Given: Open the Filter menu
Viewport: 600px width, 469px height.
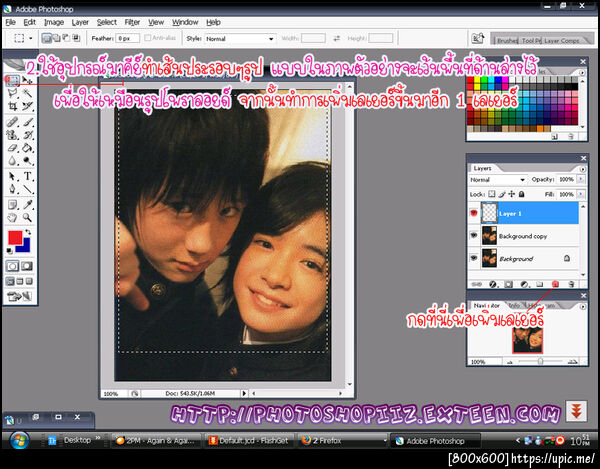Looking at the screenshot, I should point(132,22).
